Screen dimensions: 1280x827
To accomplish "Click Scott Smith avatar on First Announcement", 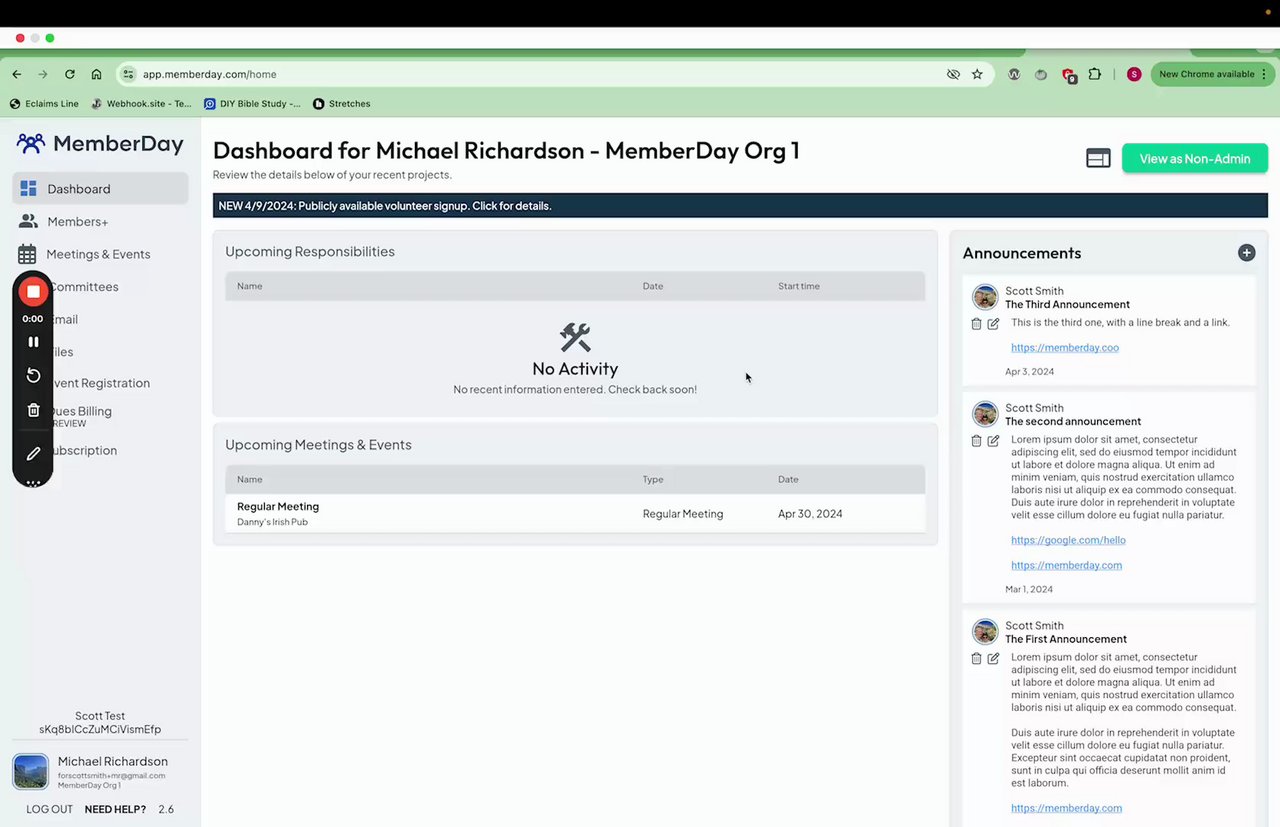I will pyautogui.click(x=985, y=632).
